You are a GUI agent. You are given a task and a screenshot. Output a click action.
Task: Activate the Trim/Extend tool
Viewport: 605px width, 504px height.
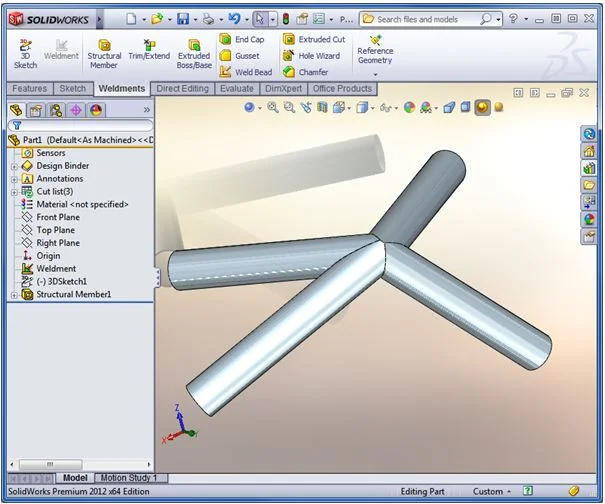coord(149,50)
